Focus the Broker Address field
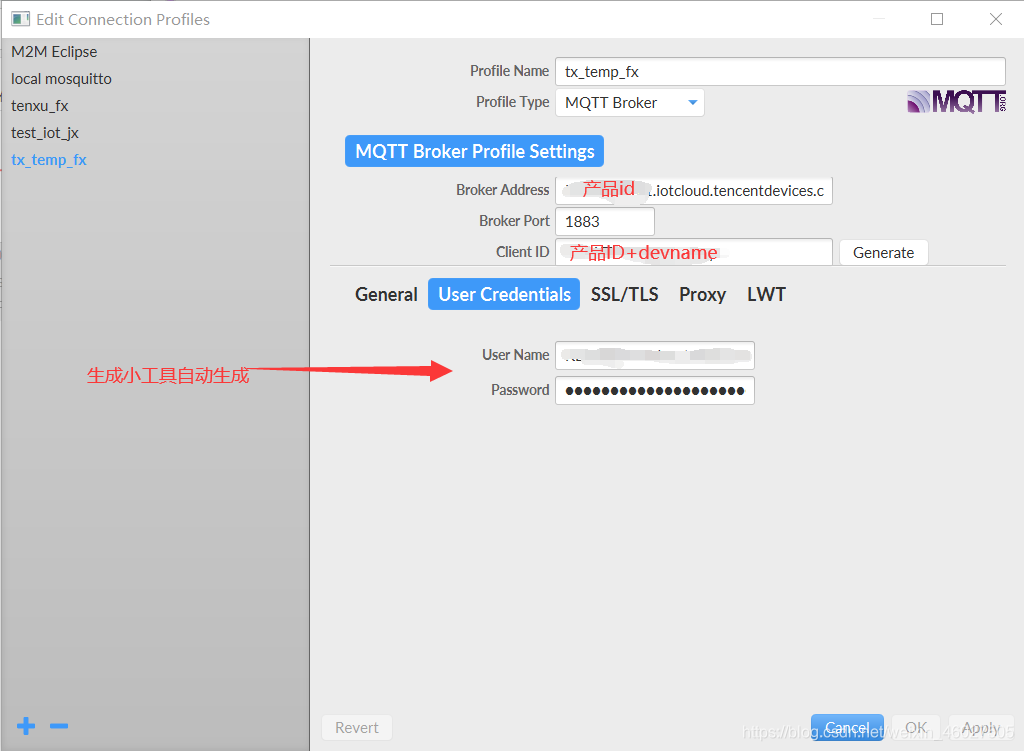 (694, 191)
